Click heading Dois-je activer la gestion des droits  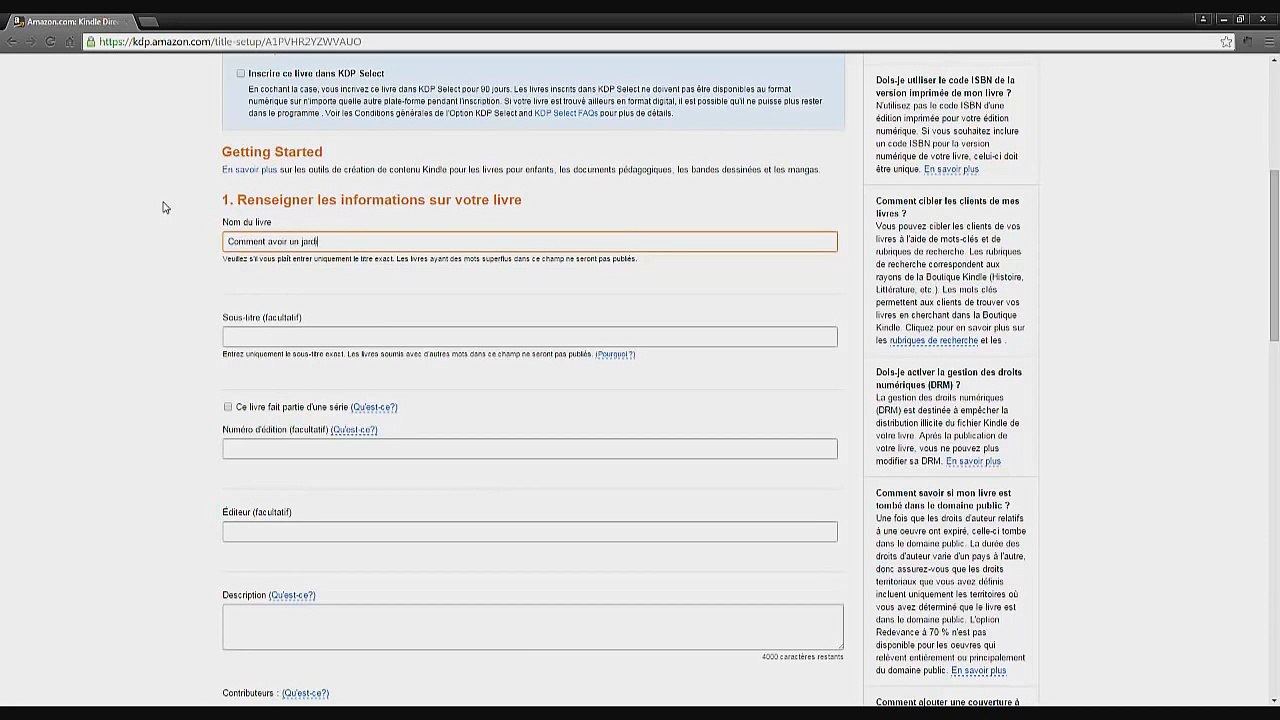[949, 378]
